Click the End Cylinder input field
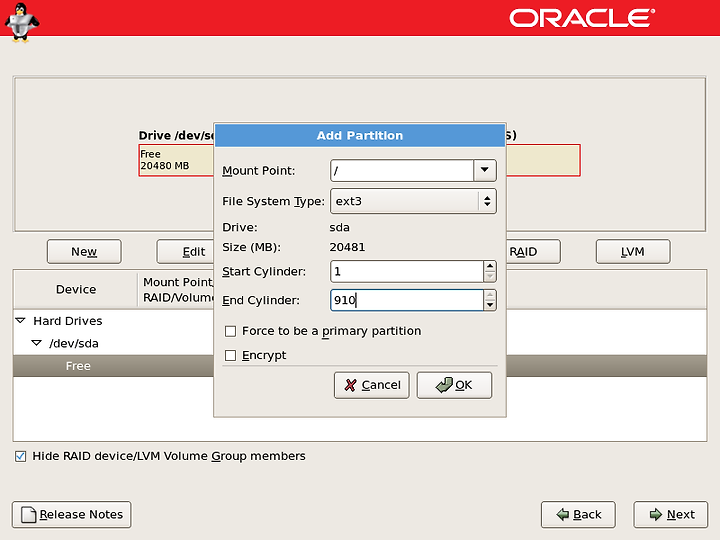The image size is (720, 540). pos(407,300)
